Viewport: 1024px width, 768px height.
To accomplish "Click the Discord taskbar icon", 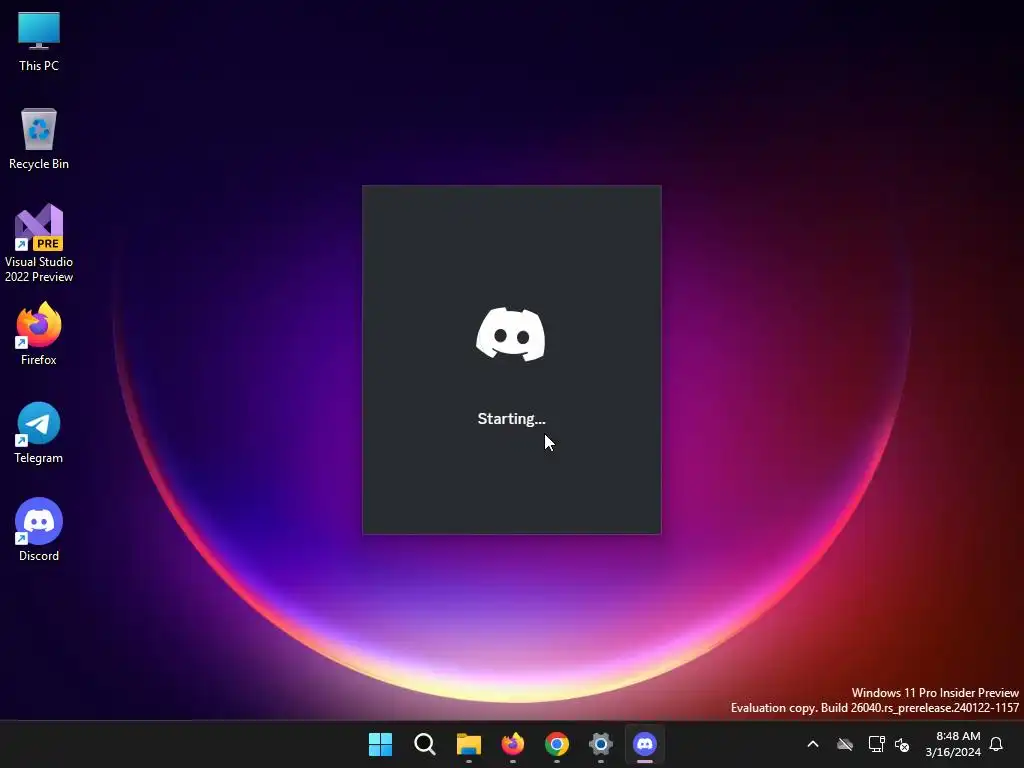I will (645, 744).
